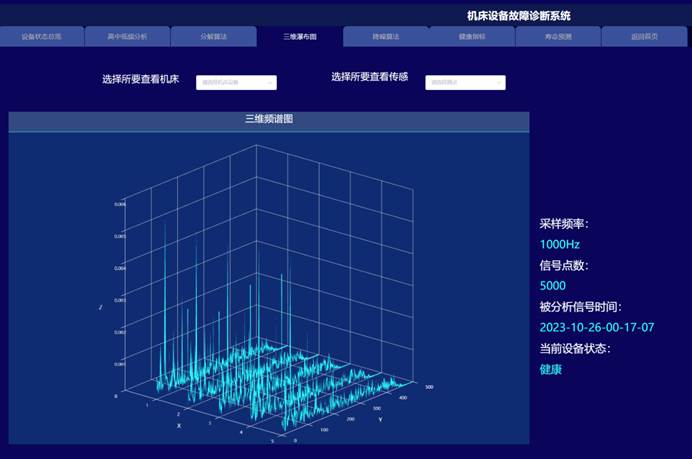Viewport: 692px width, 459px height.
Task: Open the 选择所要查看传感 sensor dropdown
Action: click(465, 83)
